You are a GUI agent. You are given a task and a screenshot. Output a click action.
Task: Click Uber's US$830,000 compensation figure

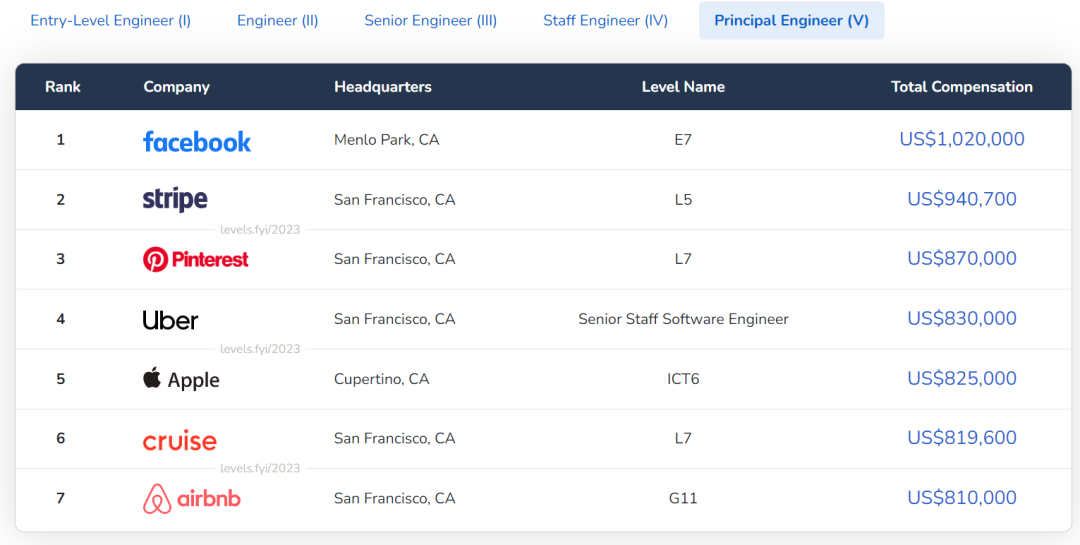click(x=962, y=319)
